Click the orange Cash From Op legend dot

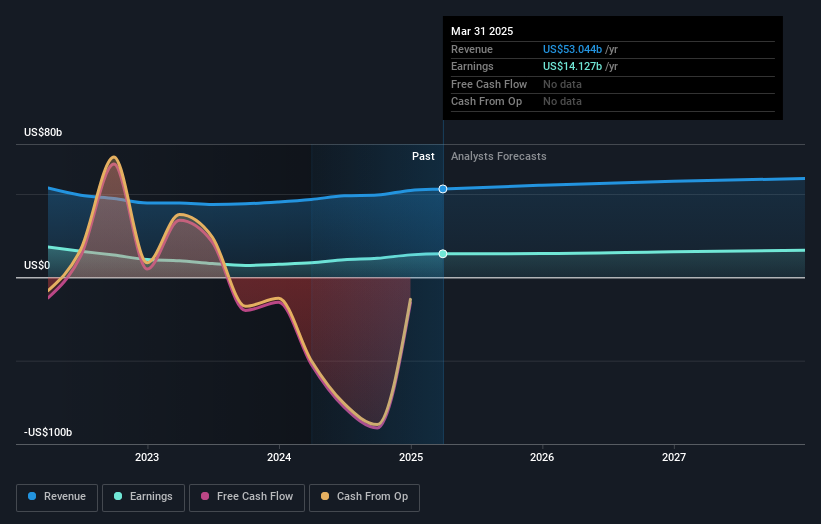pos(325,496)
